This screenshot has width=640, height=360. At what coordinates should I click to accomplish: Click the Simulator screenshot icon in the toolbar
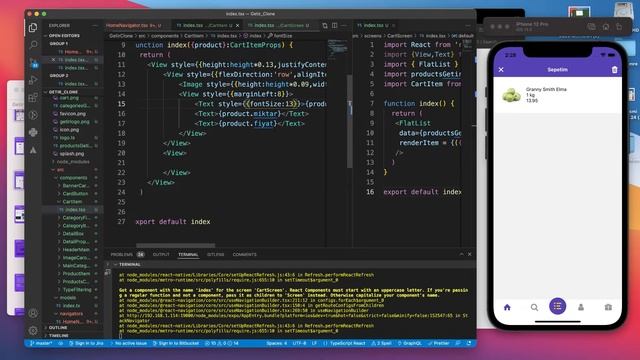click(591, 27)
